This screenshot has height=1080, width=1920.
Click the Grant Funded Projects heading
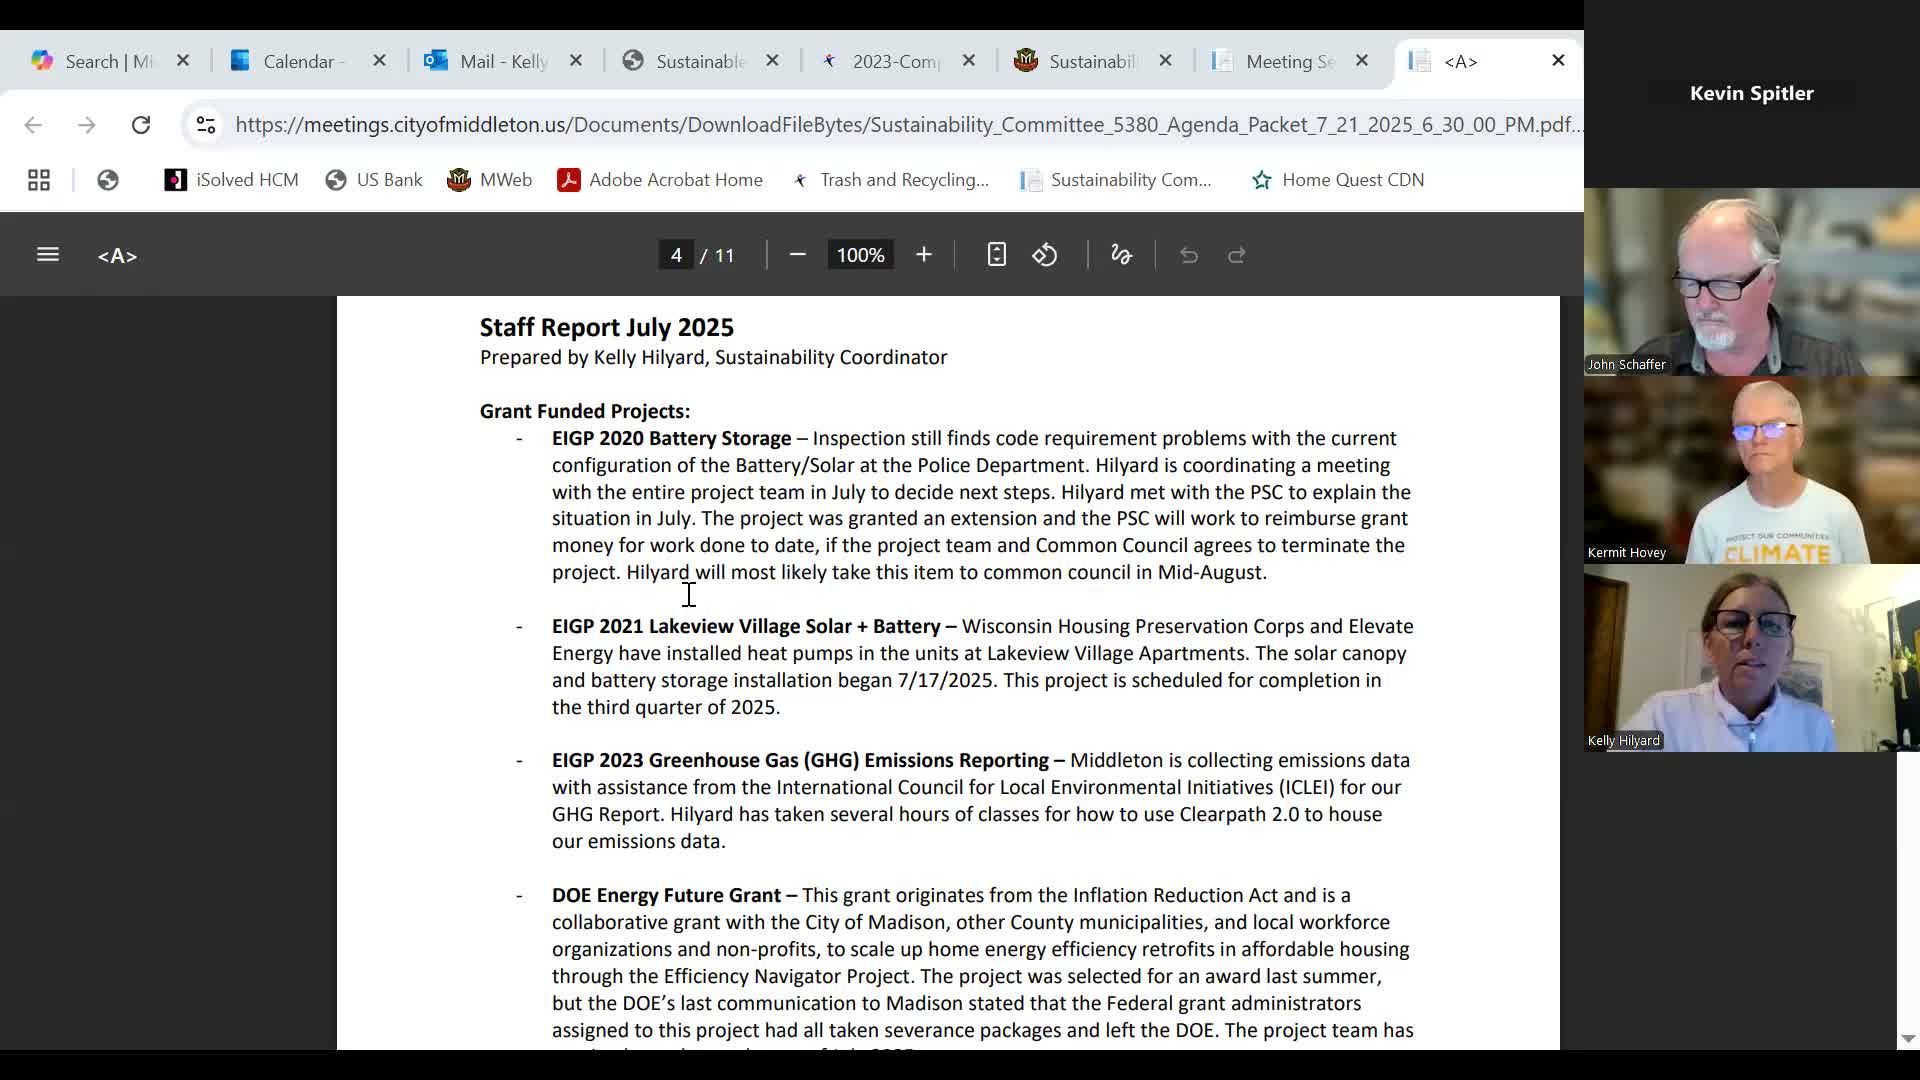(x=585, y=411)
